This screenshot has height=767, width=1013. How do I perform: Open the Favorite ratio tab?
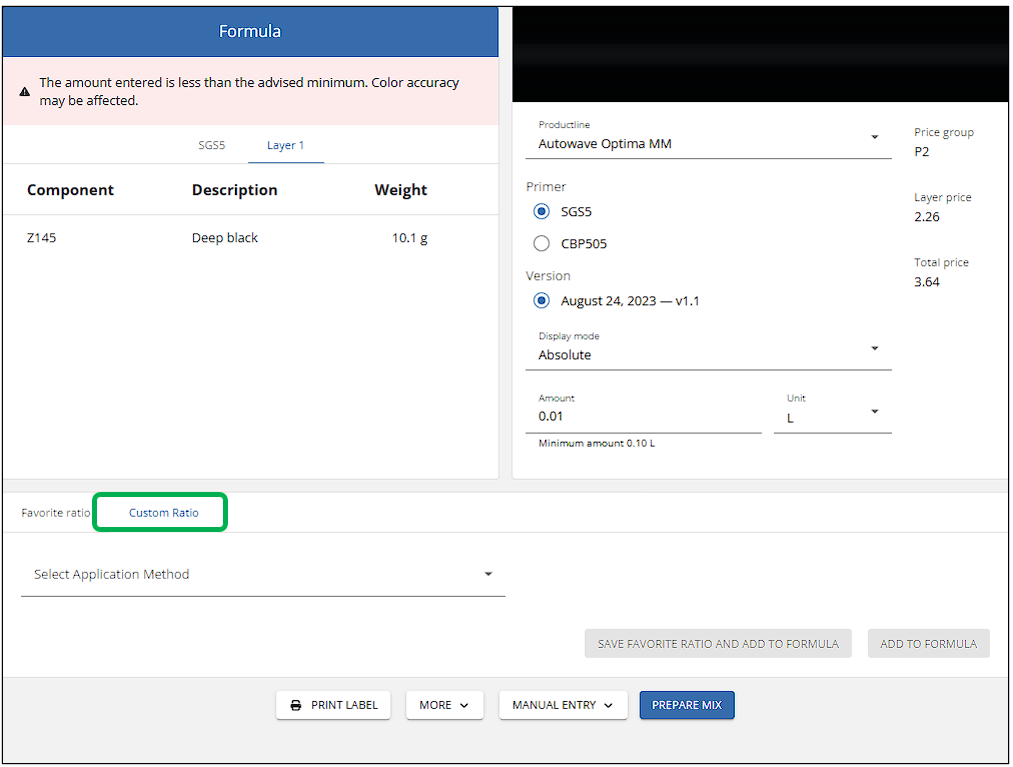coord(56,513)
